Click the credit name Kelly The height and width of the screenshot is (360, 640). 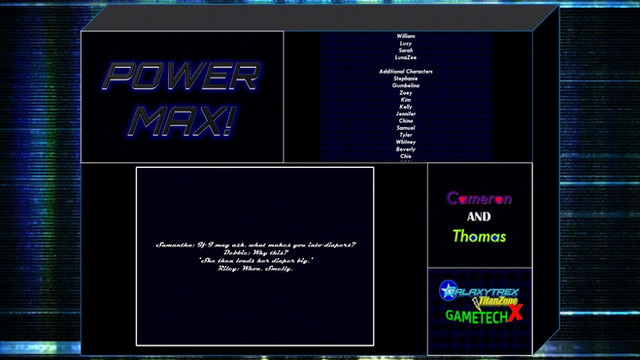click(406, 107)
